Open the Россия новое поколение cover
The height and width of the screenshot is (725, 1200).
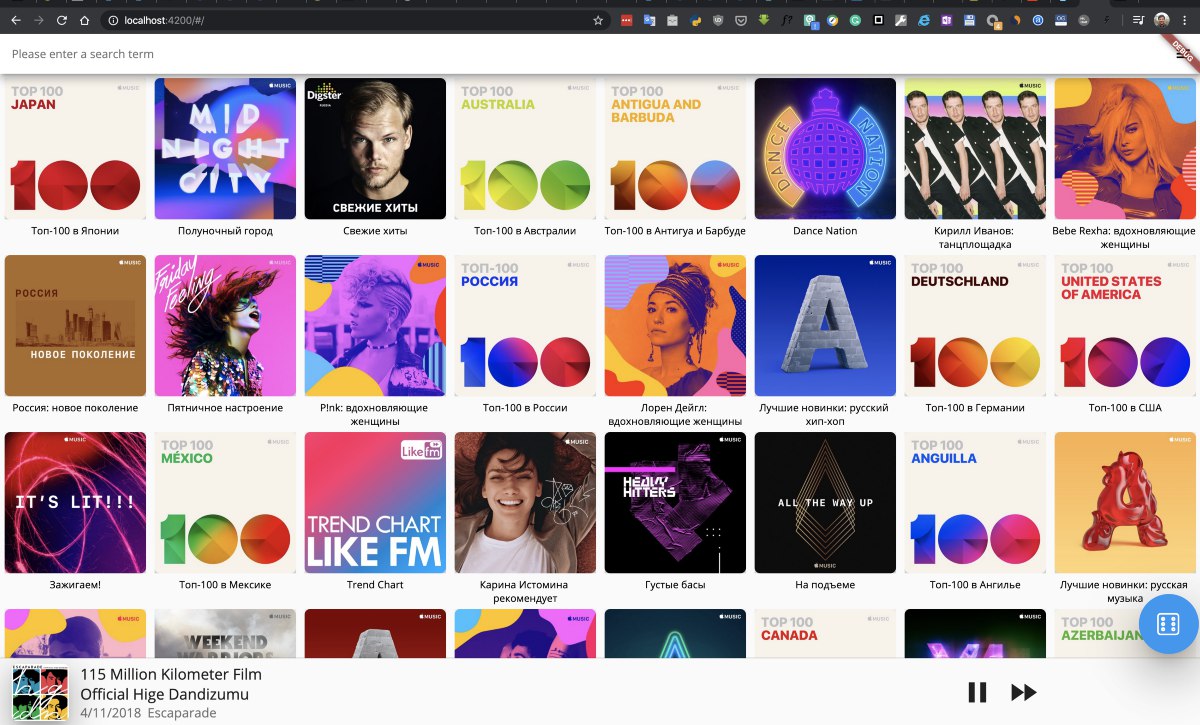point(75,325)
